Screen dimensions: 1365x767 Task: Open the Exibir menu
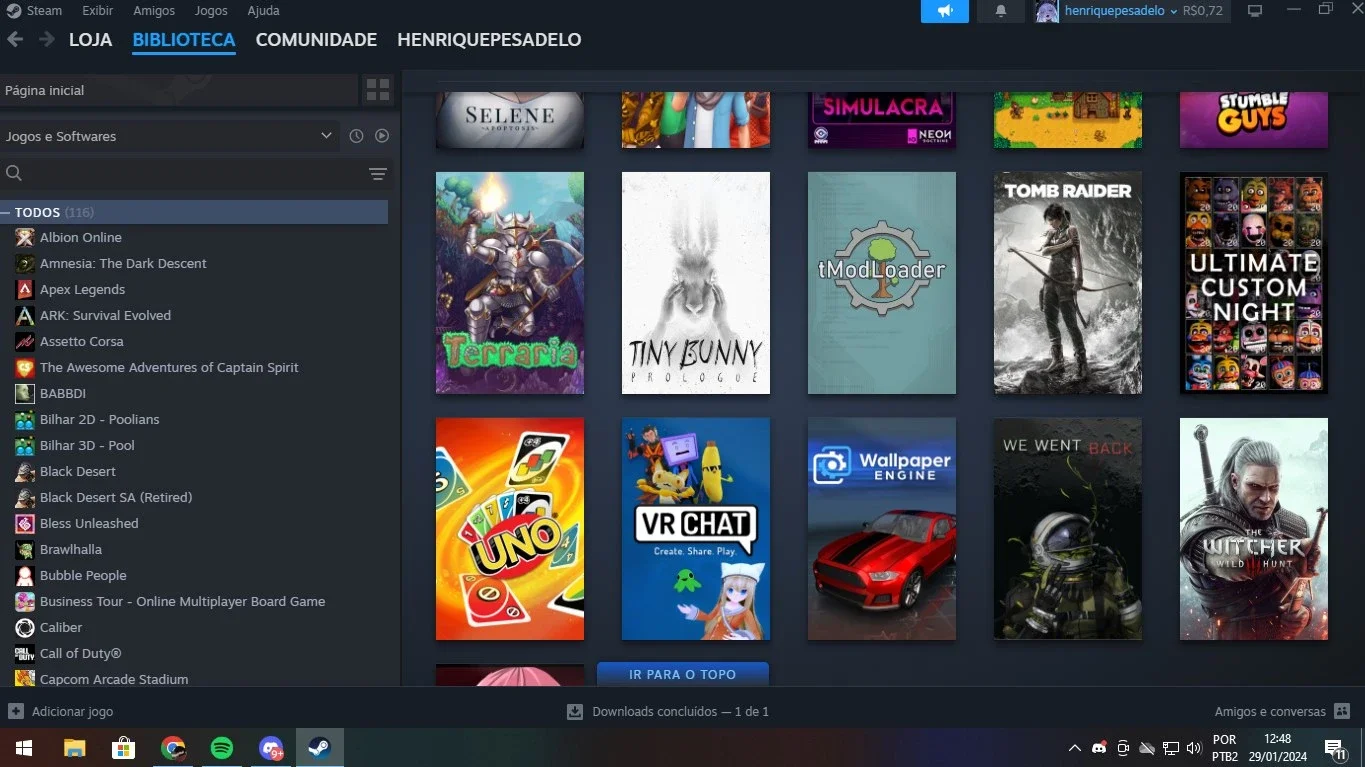97,11
